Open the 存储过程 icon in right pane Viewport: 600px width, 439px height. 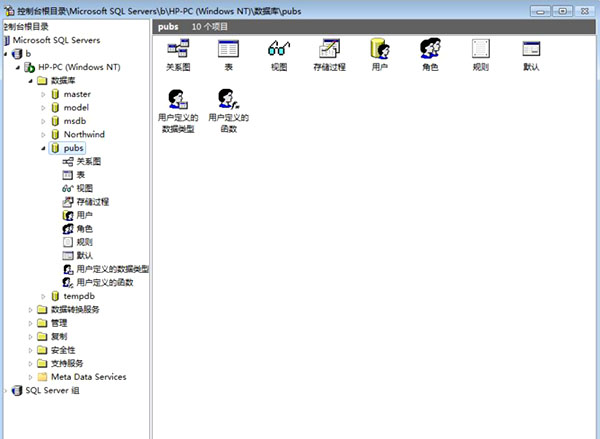click(x=329, y=49)
